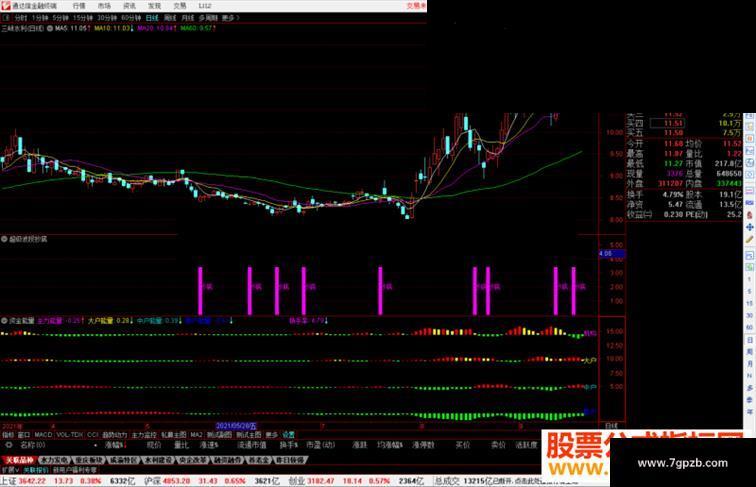The height and width of the screenshot is (487, 756).
Task: Click sidebar period shortcut 5
Action: [749, 291]
